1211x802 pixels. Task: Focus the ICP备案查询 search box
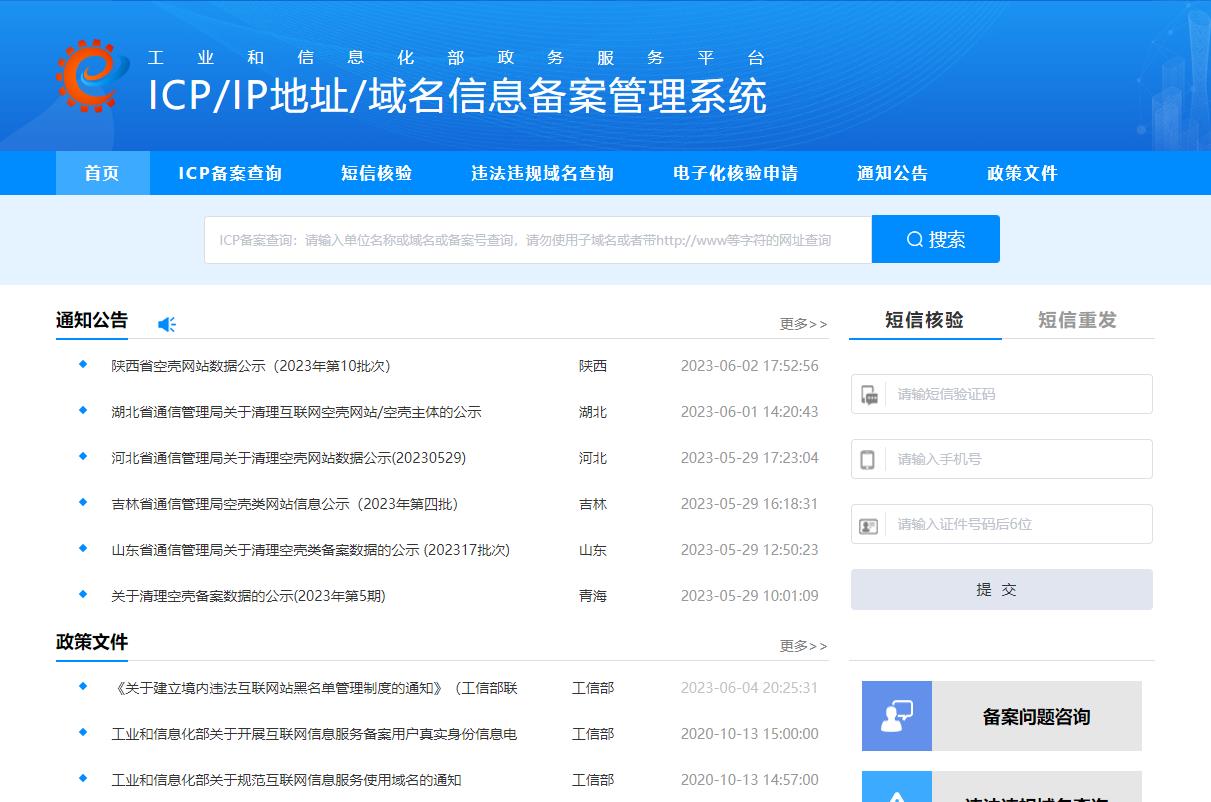tap(538, 240)
